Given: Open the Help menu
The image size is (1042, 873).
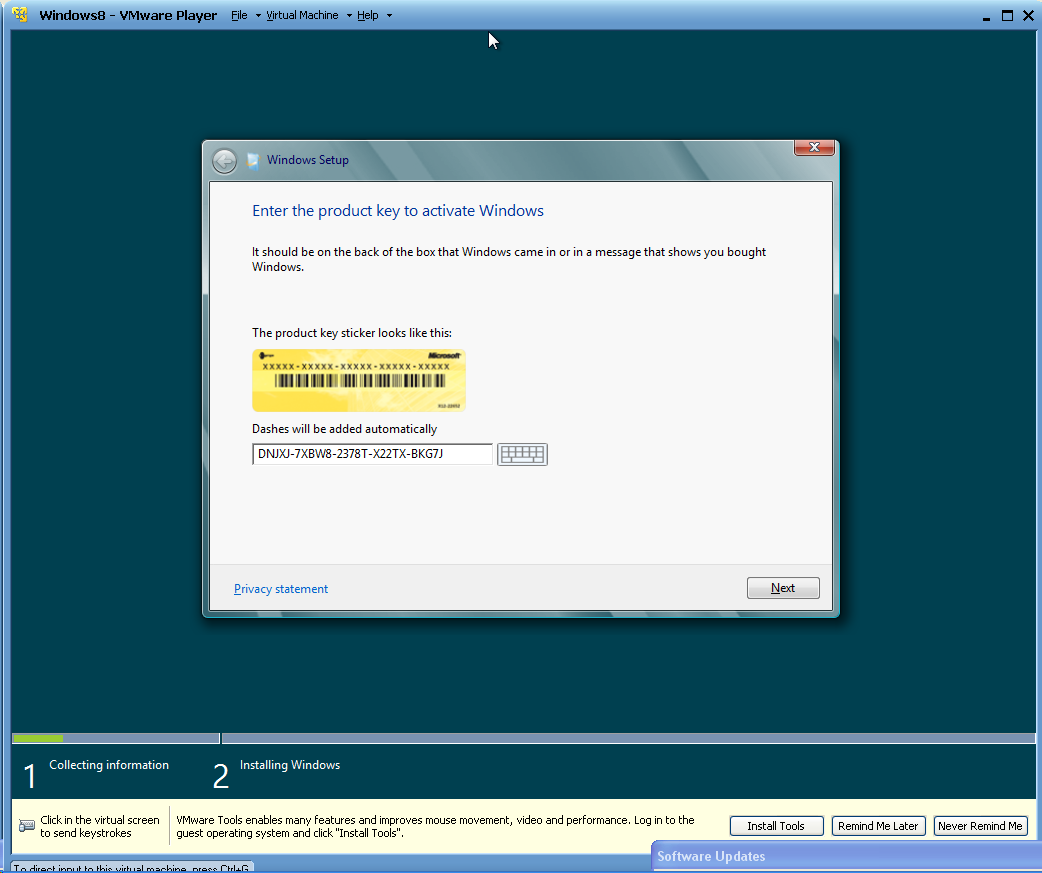Looking at the screenshot, I should coord(367,15).
